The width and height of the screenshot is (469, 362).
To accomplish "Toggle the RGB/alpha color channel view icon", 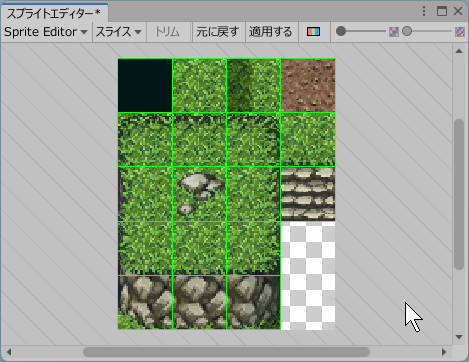I will (313, 32).
